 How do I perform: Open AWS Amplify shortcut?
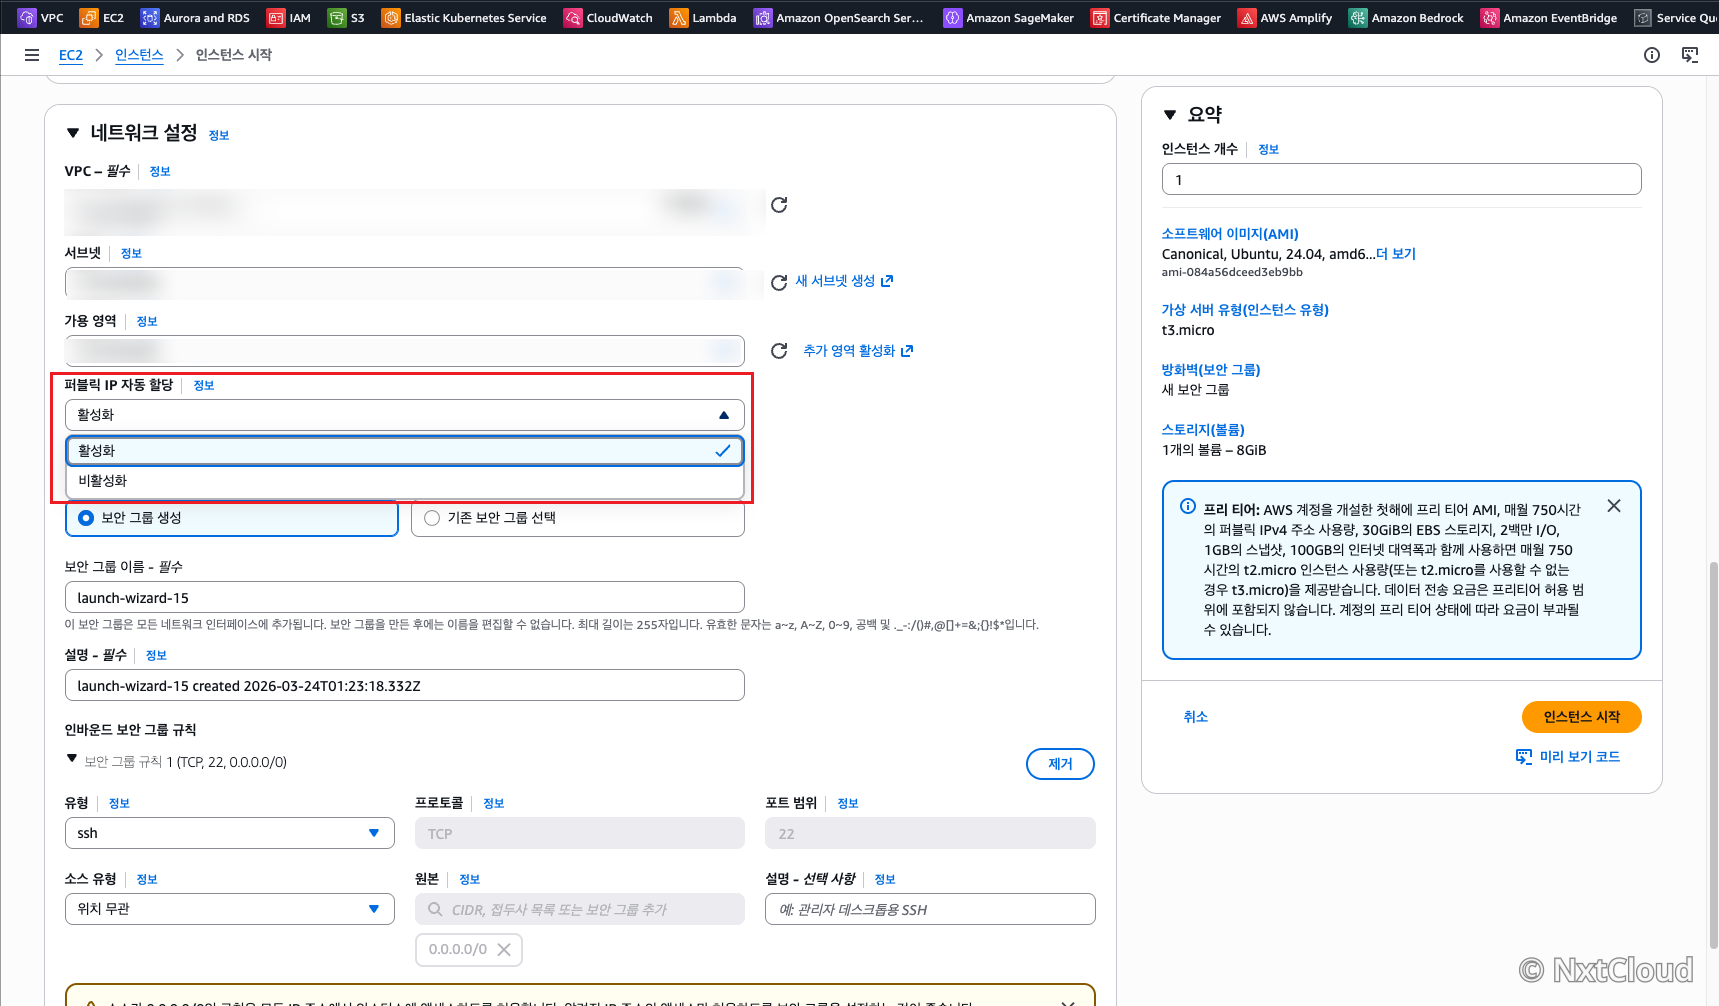[x=1285, y=17]
